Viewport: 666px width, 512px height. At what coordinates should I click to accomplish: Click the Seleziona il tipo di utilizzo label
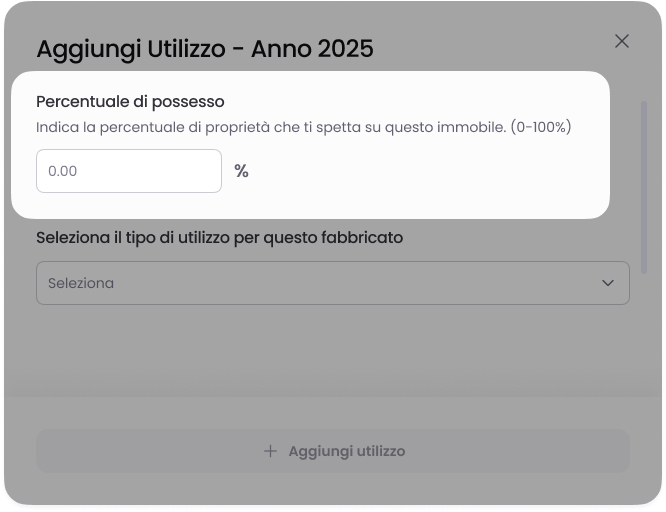click(219, 238)
